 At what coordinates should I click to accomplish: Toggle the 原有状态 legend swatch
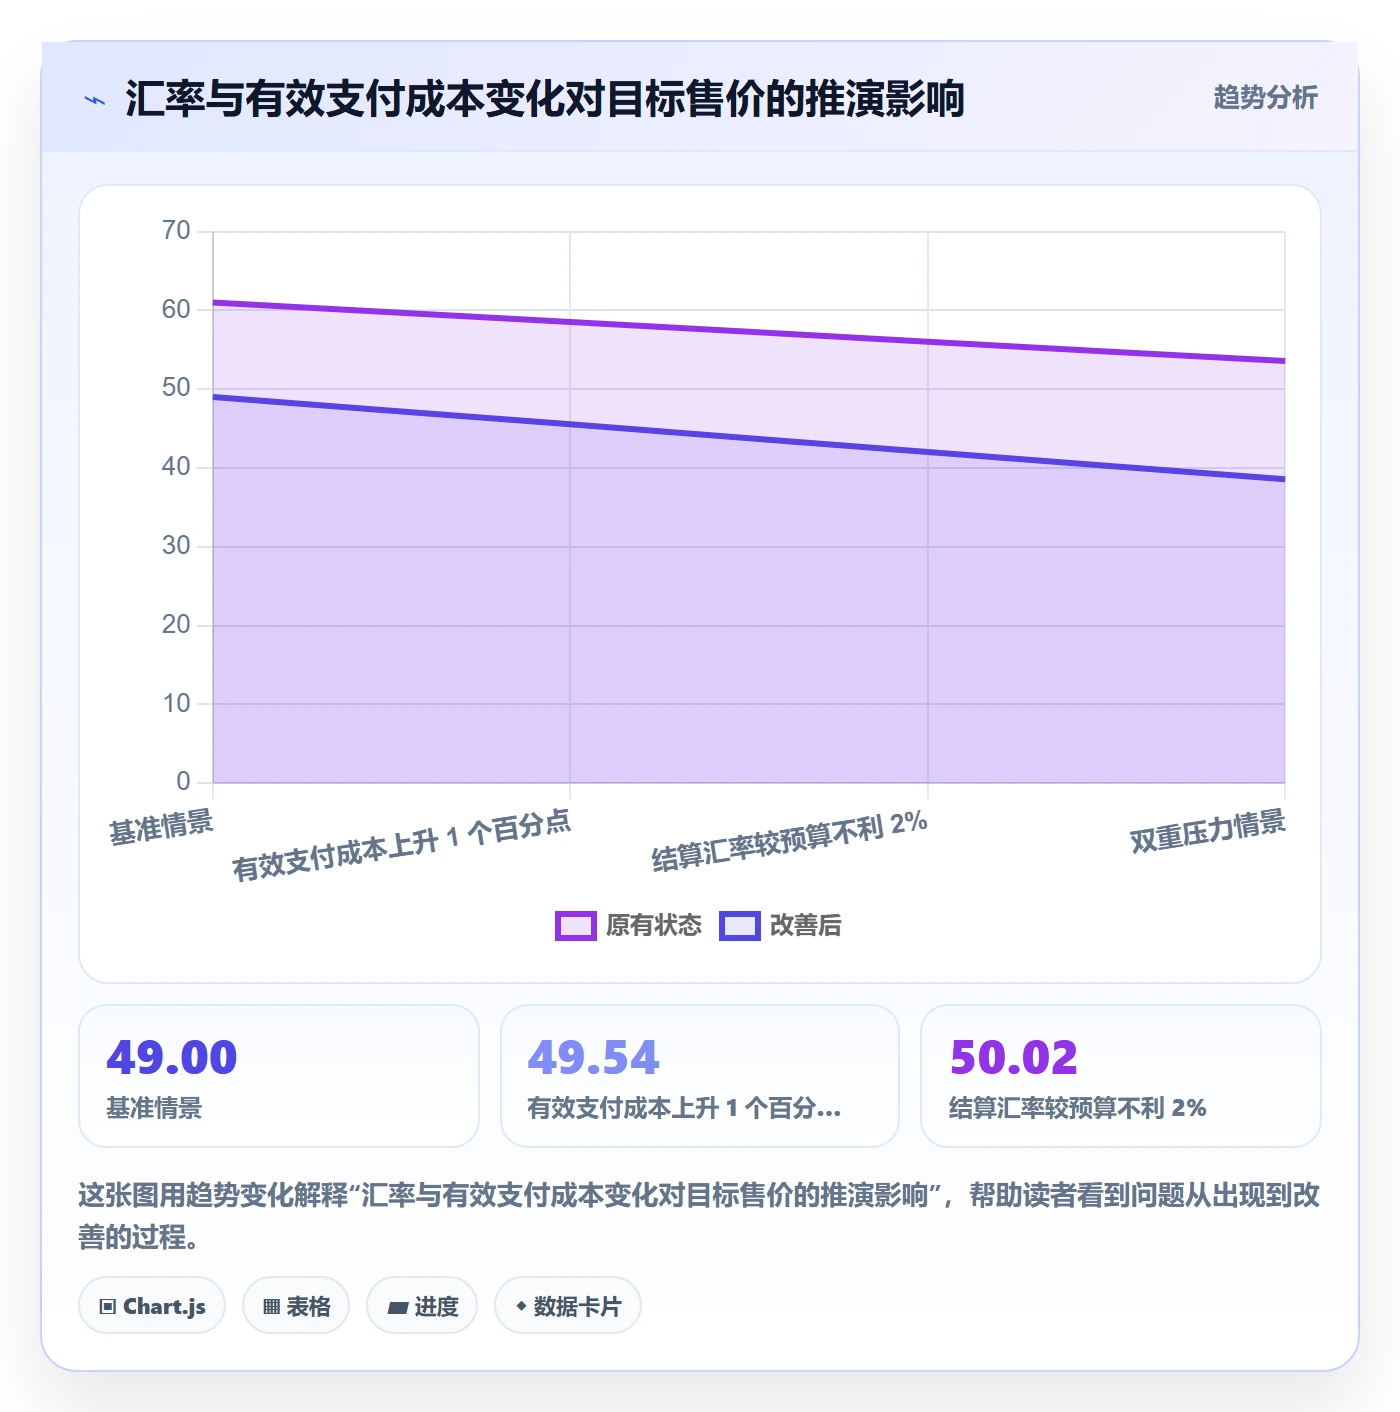click(575, 926)
